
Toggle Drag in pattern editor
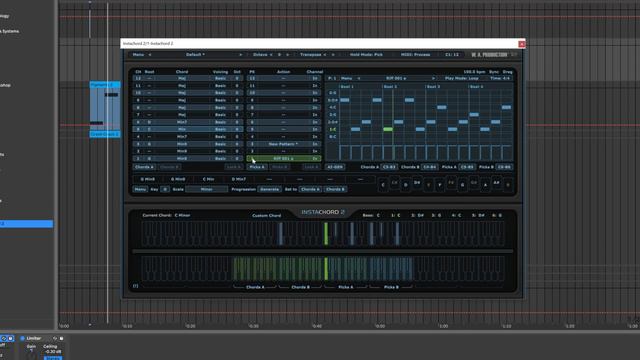click(507, 72)
